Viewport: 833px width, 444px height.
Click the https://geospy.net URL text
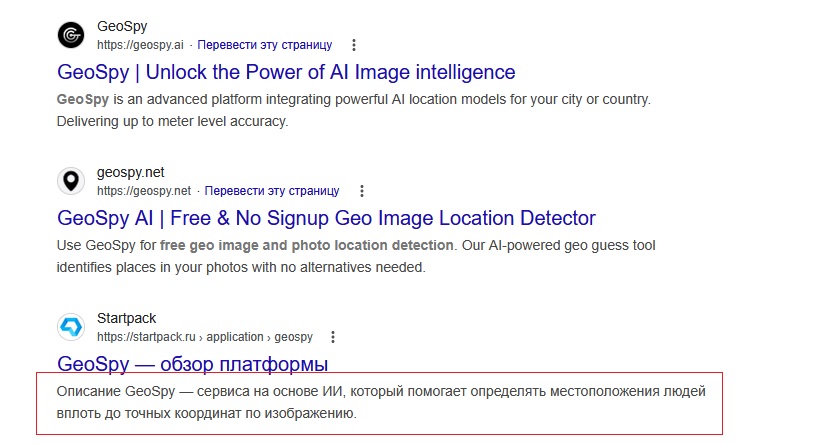[144, 191]
